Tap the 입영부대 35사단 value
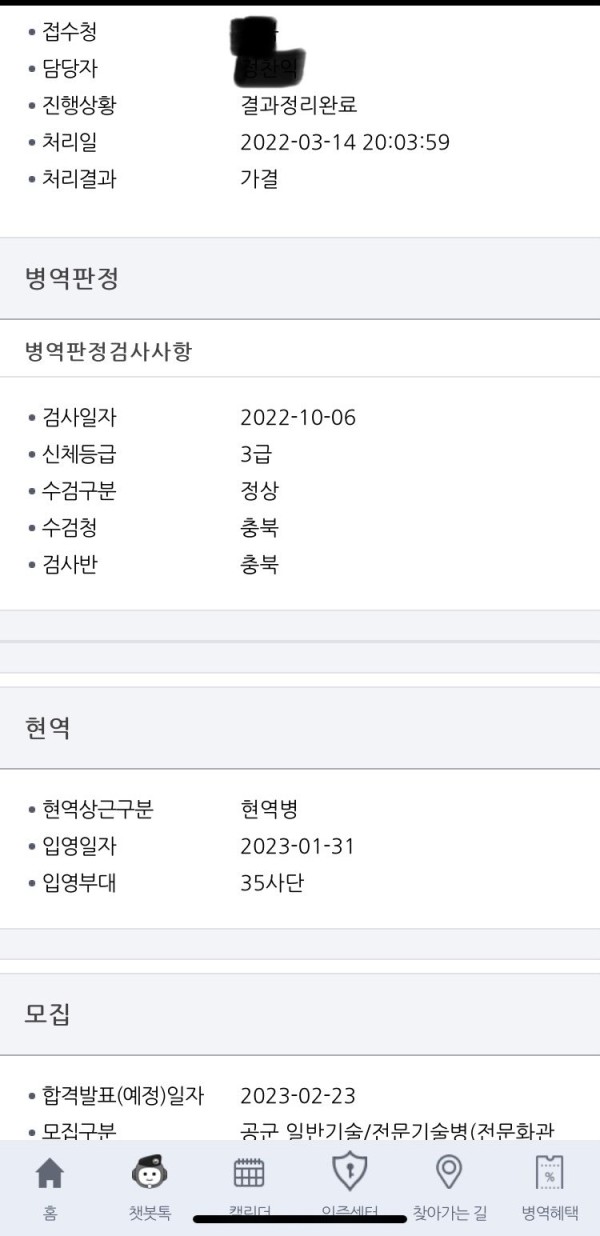This screenshot has height=1236, width=600. [x=272, y=884]
